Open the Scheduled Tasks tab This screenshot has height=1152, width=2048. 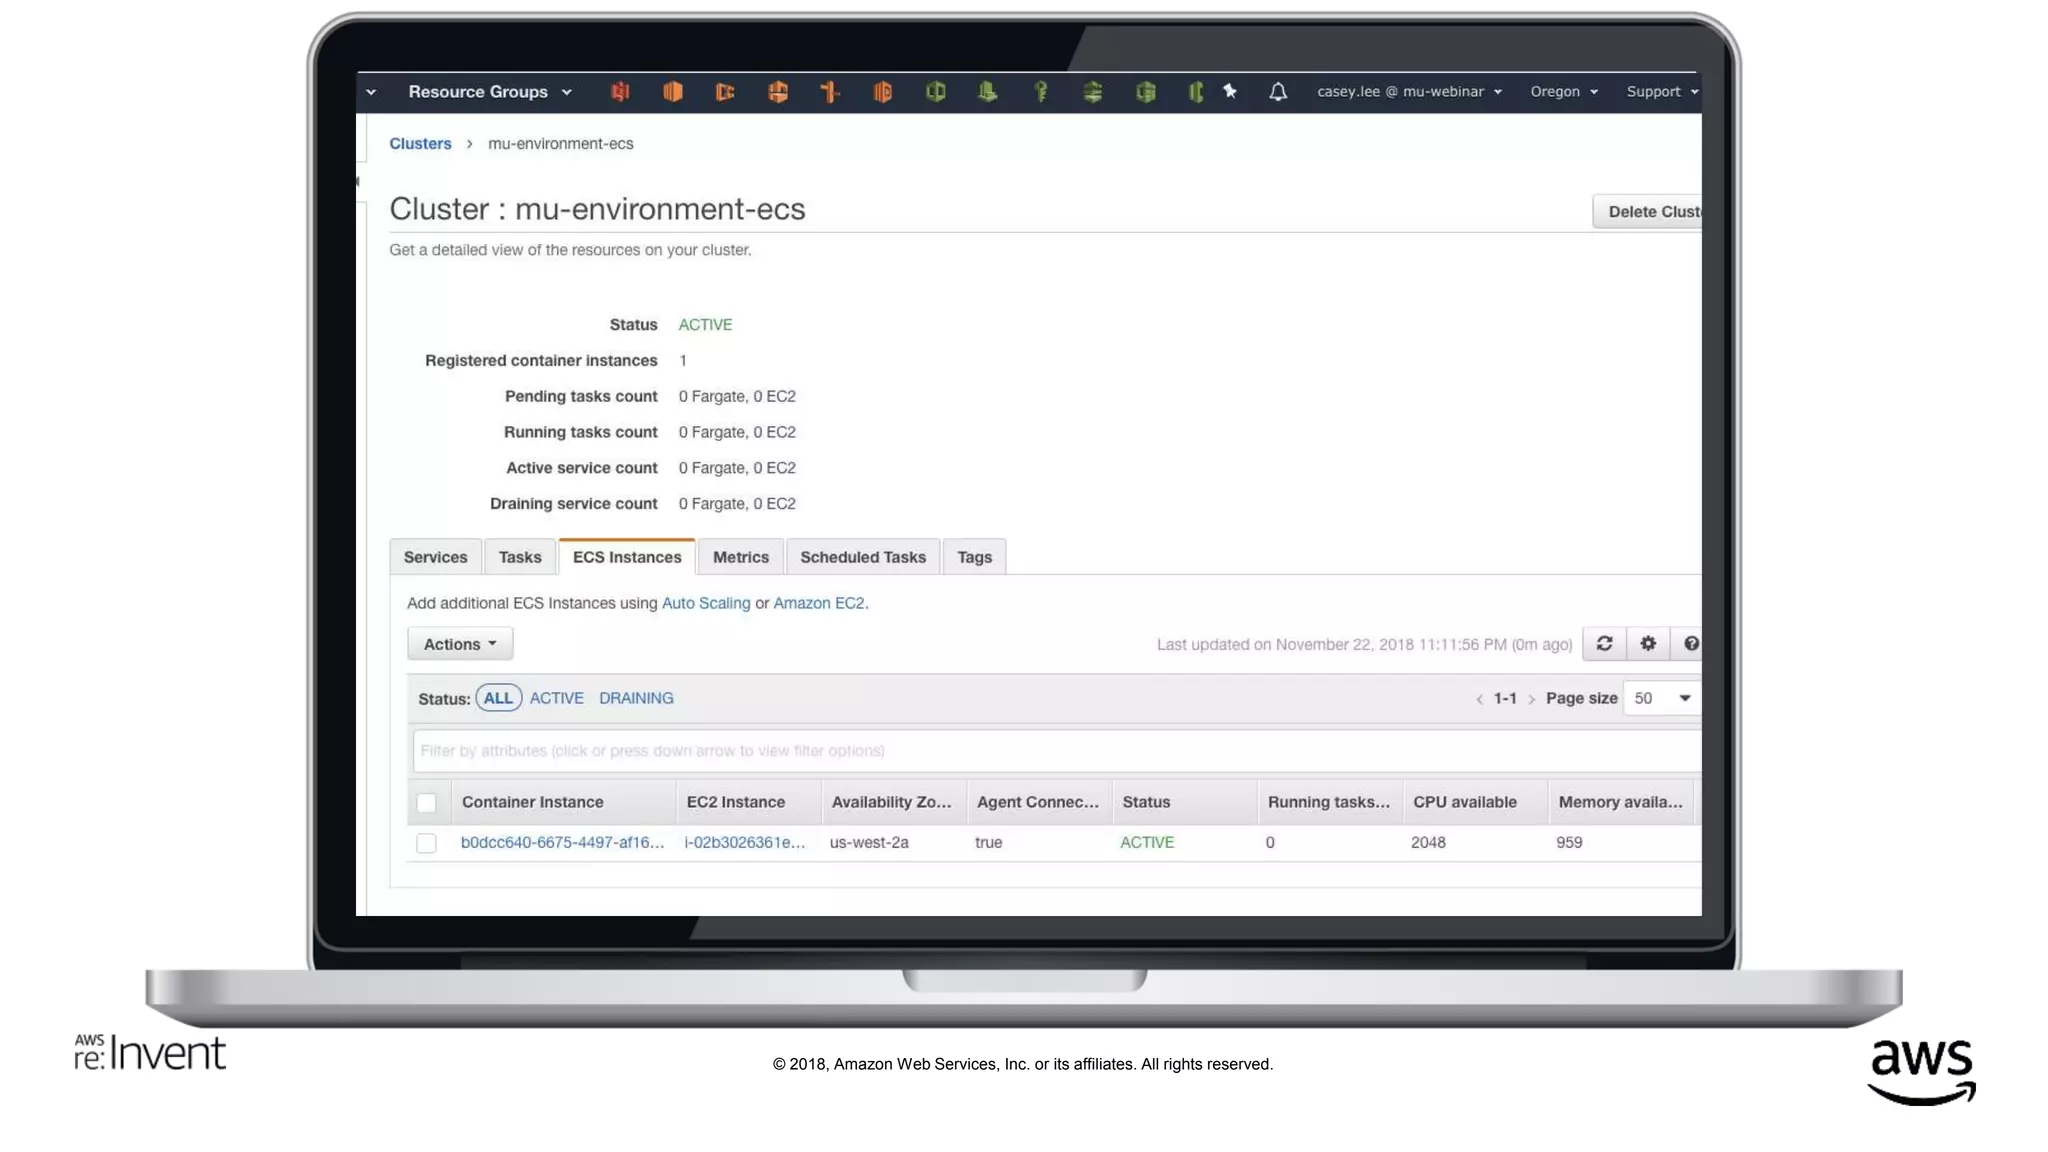(863, 557)
